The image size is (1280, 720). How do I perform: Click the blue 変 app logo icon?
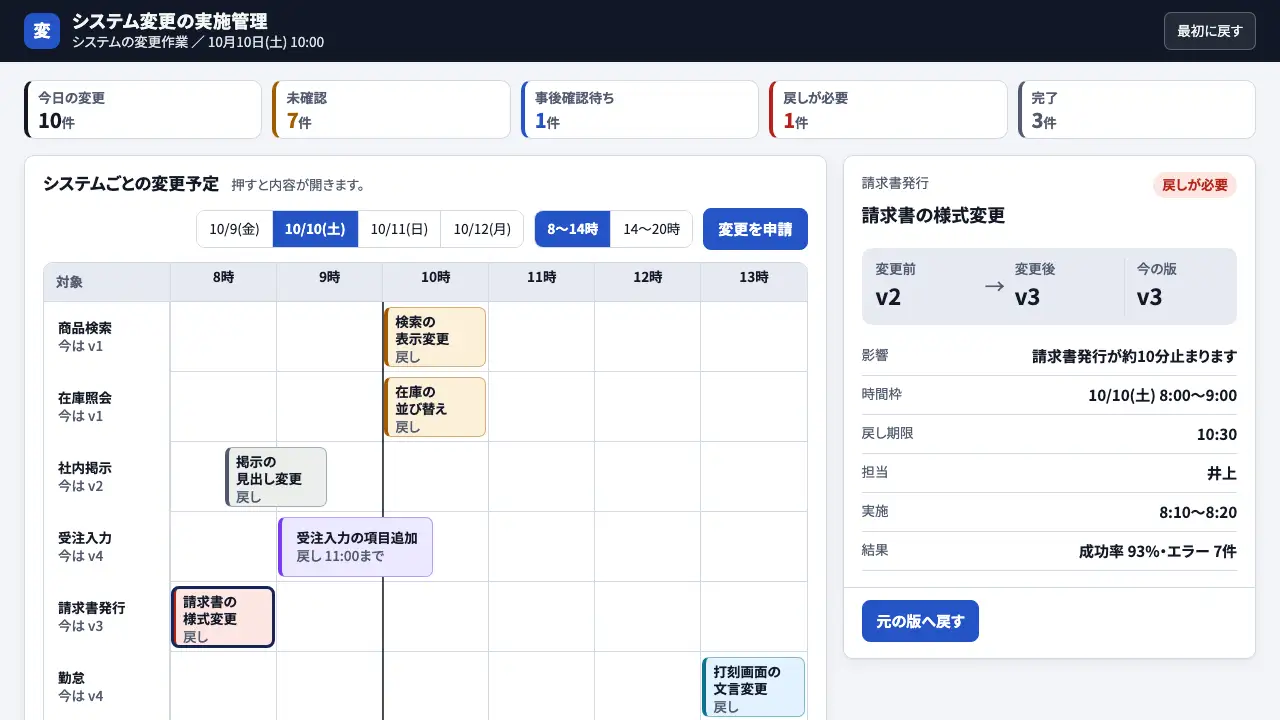(42, 31)
